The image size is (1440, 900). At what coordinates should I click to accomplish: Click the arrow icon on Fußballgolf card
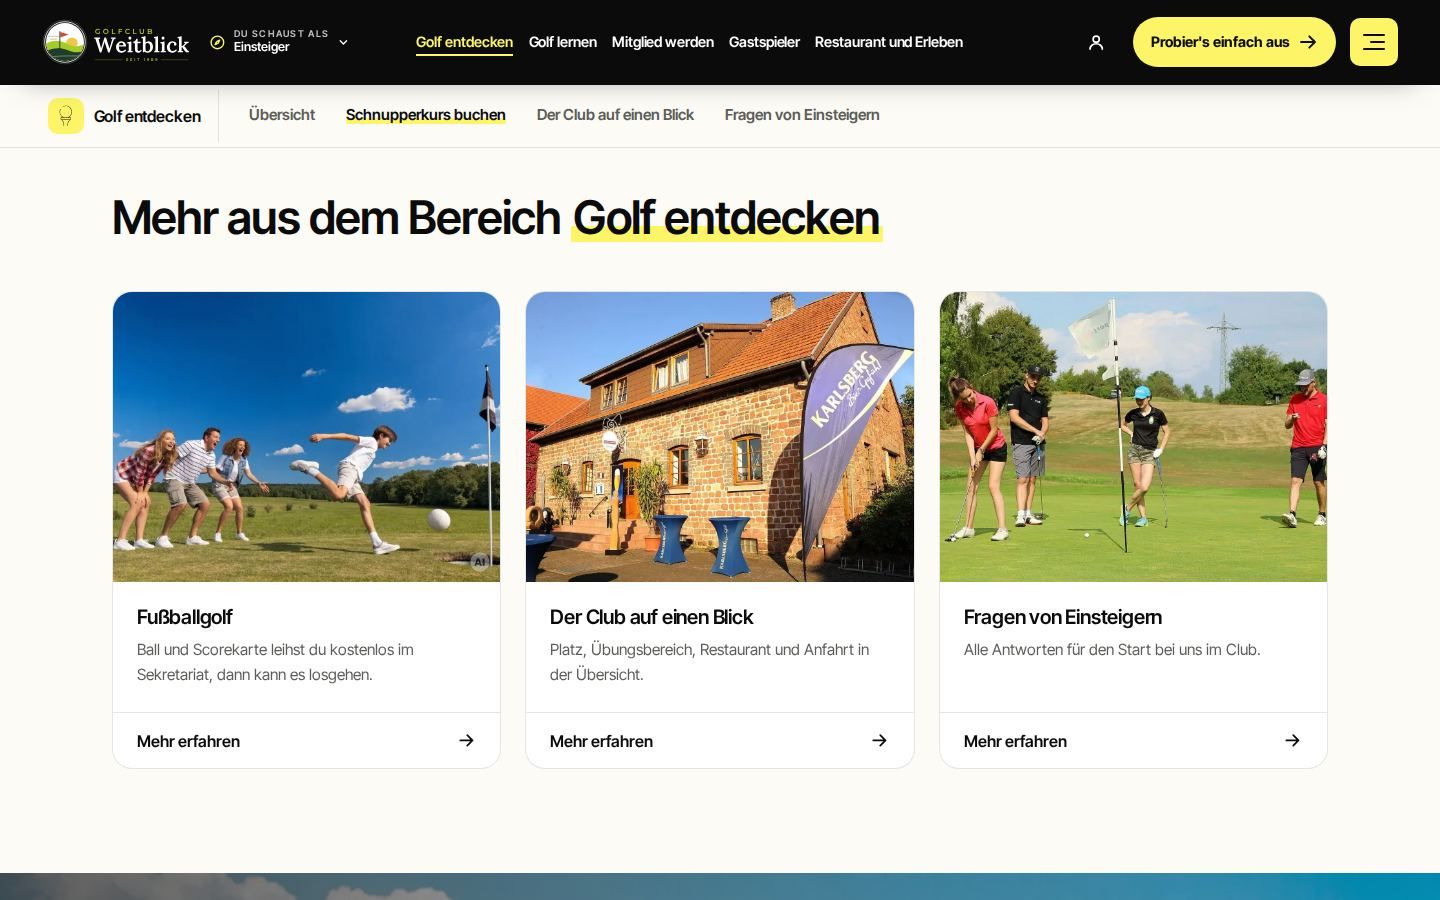tap(466, 740)
